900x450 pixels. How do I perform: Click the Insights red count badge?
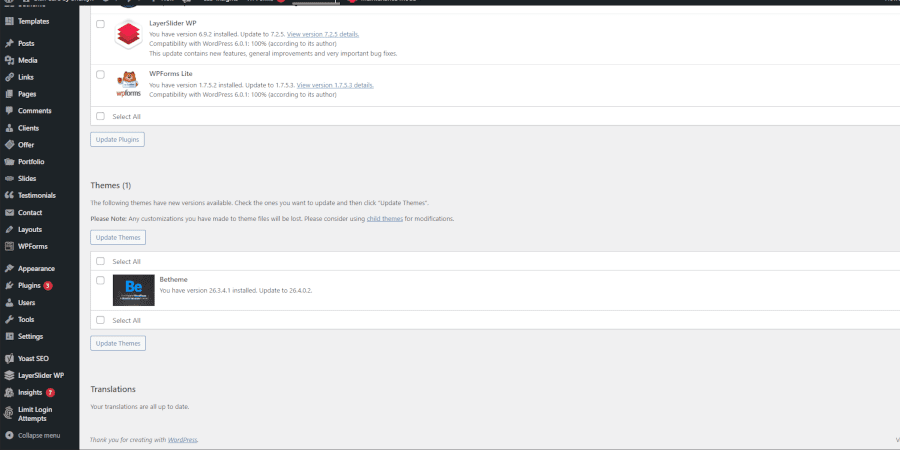tap(50, 393)
